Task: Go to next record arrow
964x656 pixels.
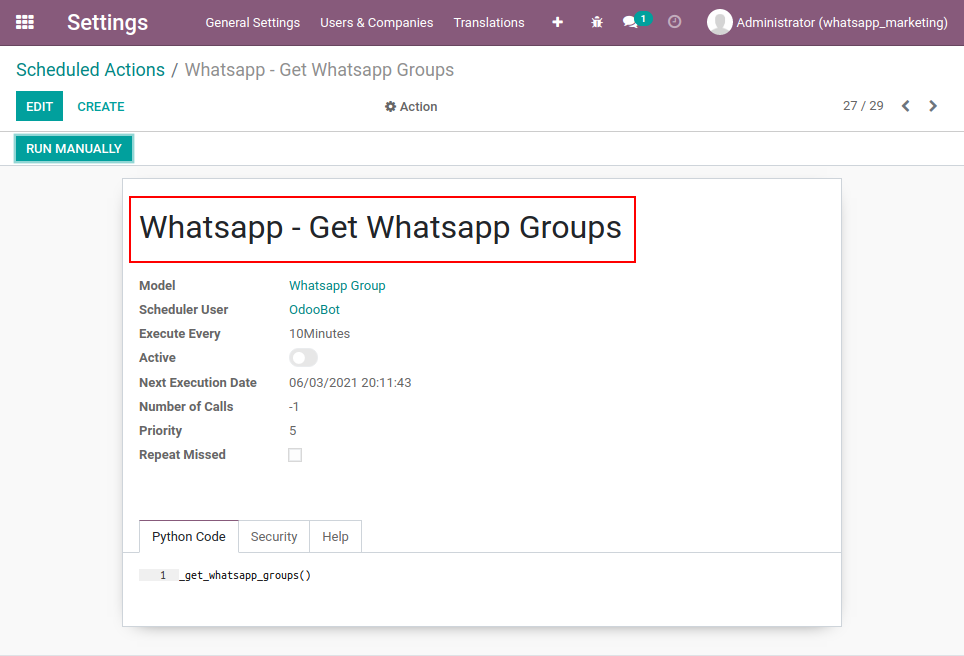Action: pyautogui.click(x=933, y=106)
